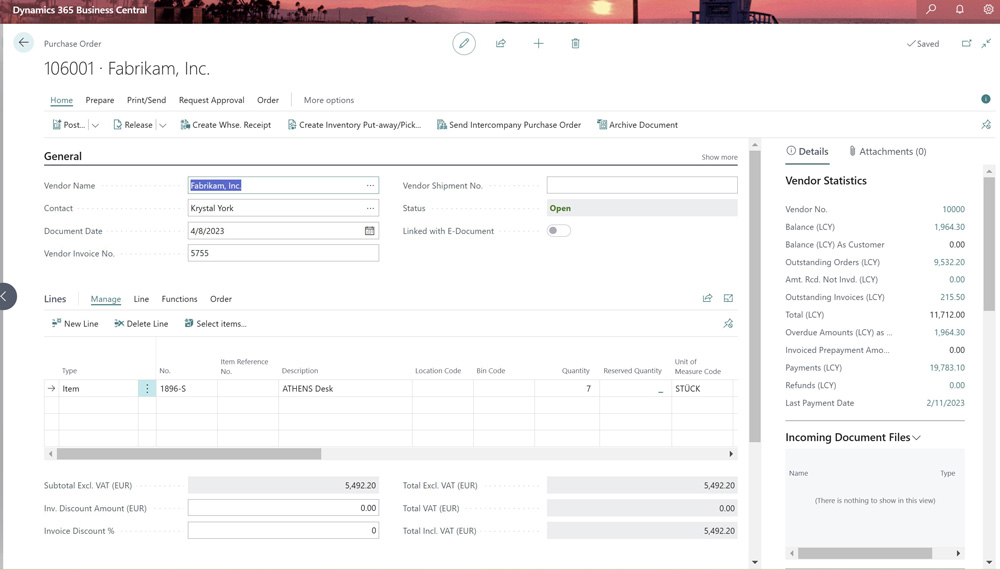Open search magnifier in top bar

tap(931, 10)
